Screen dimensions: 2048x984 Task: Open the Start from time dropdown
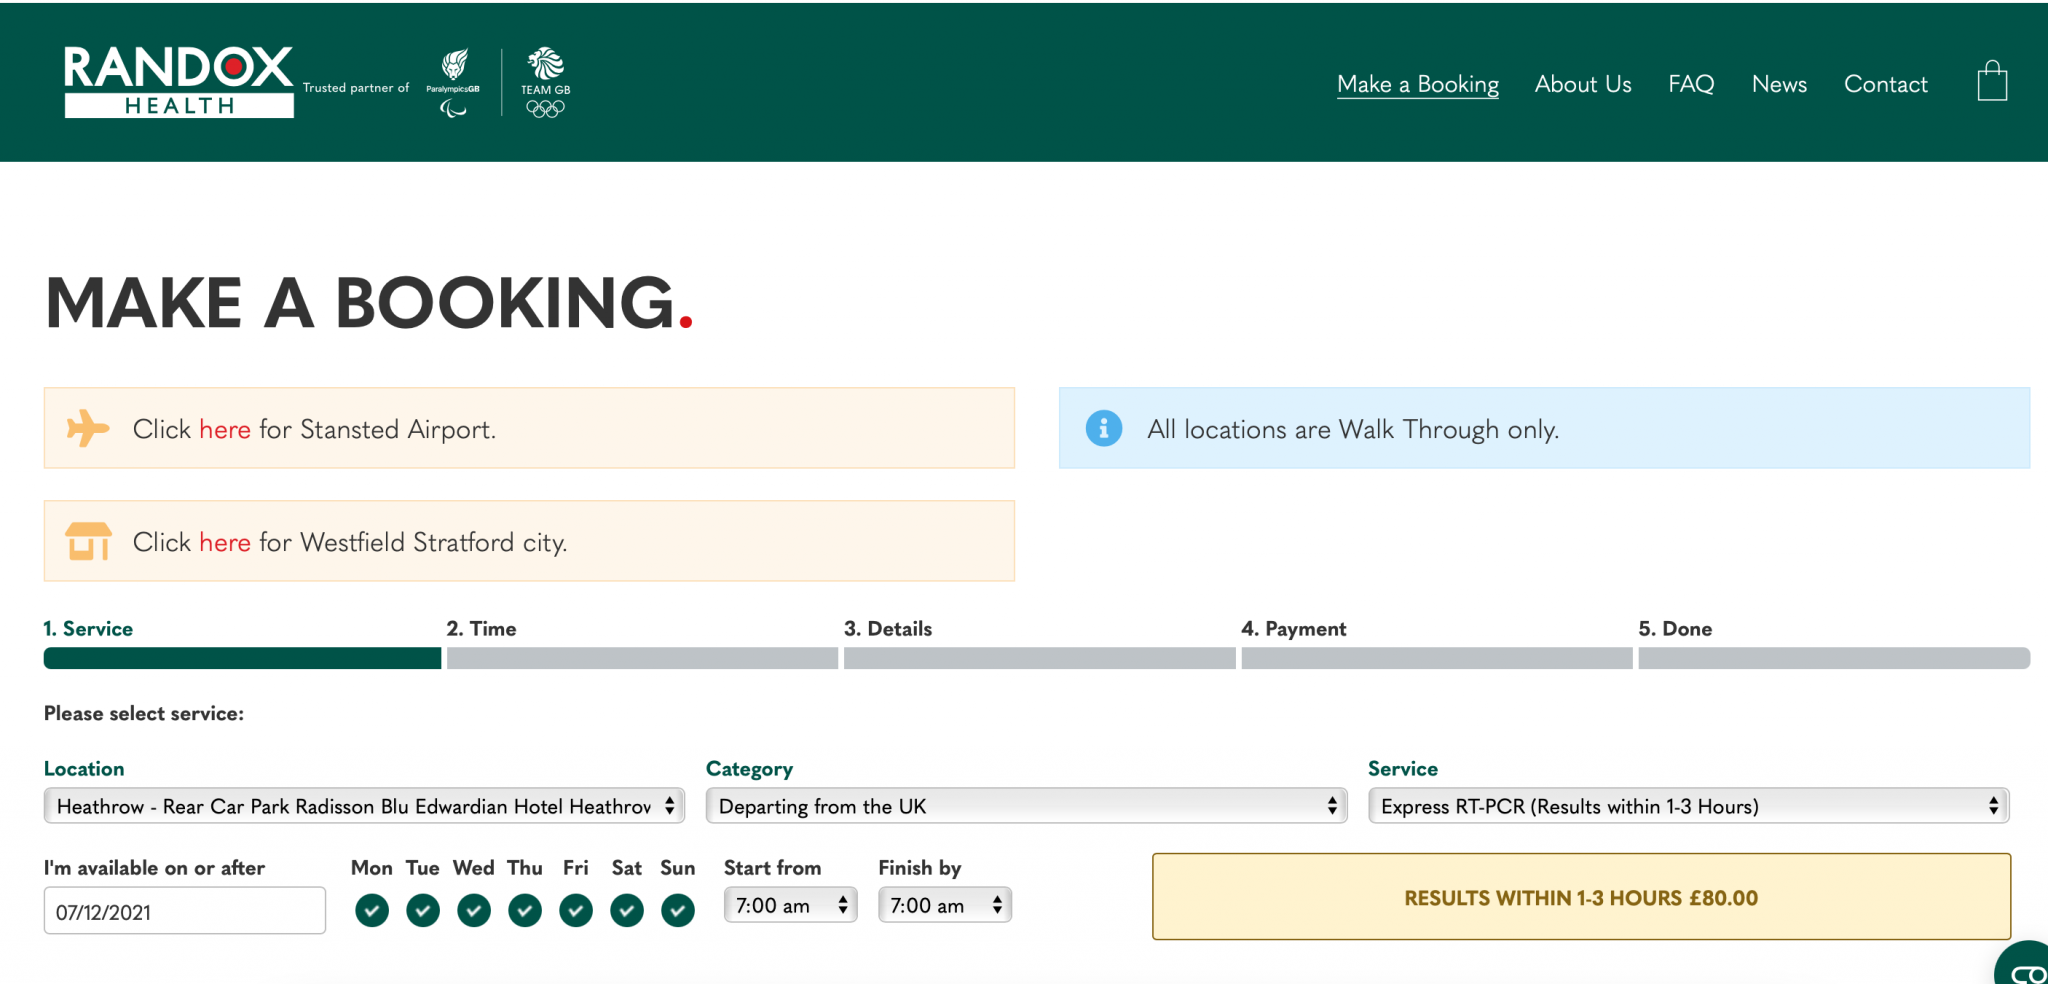tap(790, 905)
